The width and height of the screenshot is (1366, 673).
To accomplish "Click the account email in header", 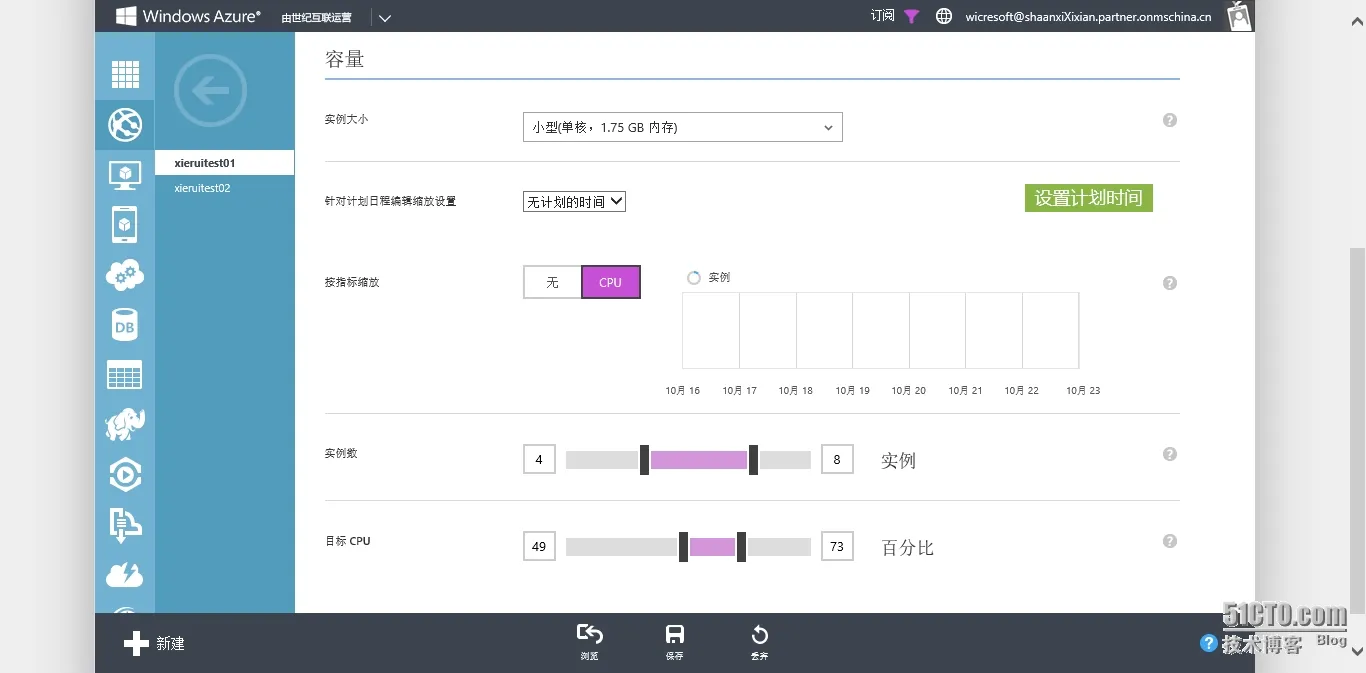I will (1088, 16).
